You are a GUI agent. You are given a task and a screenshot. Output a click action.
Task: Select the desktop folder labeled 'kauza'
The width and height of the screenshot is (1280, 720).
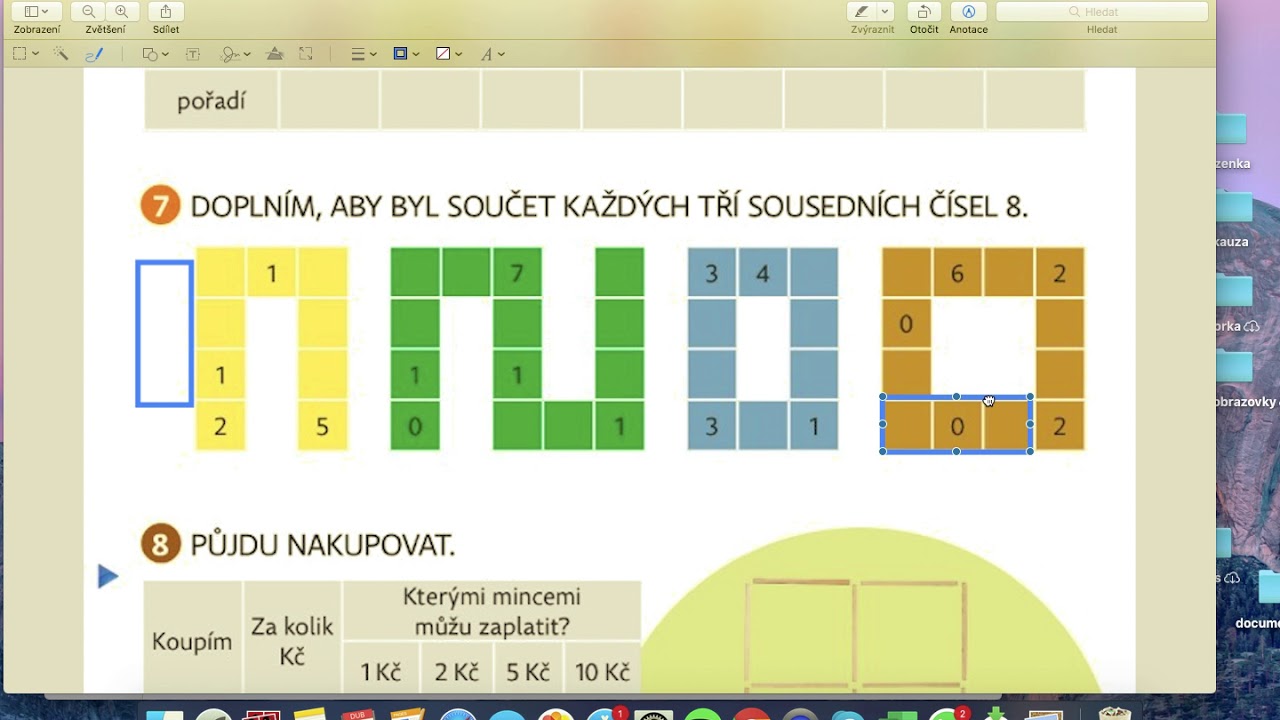click(1233, 219)
